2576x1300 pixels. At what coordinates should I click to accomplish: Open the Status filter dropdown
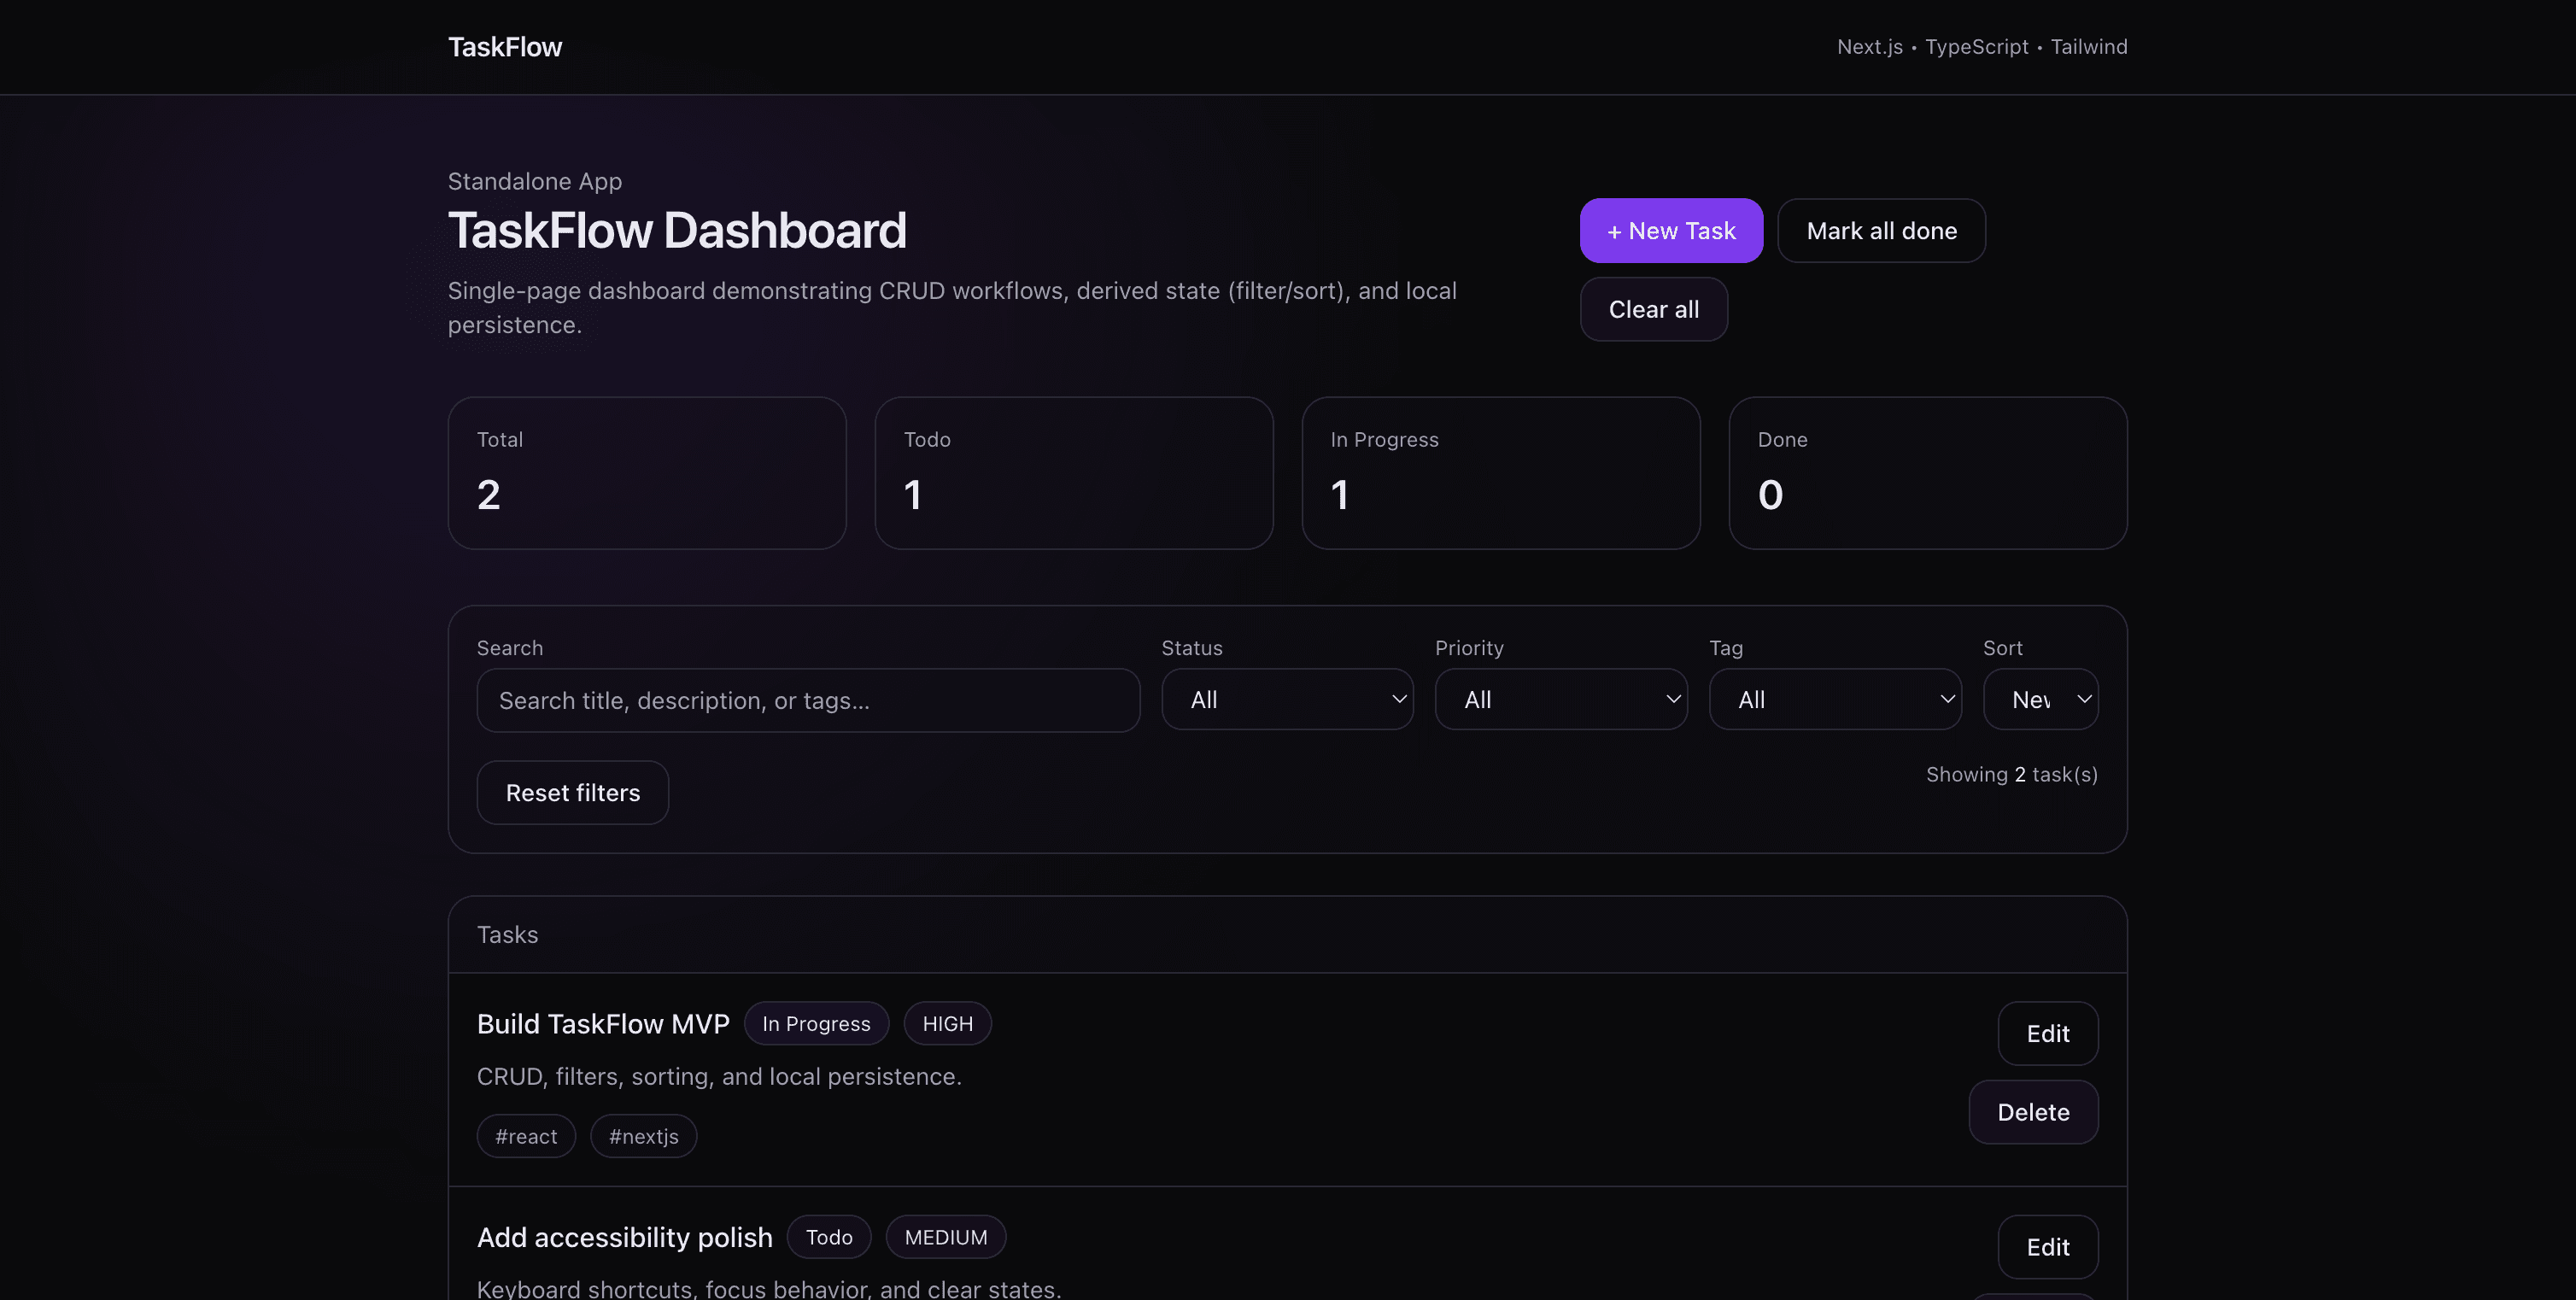point(1287,699)
